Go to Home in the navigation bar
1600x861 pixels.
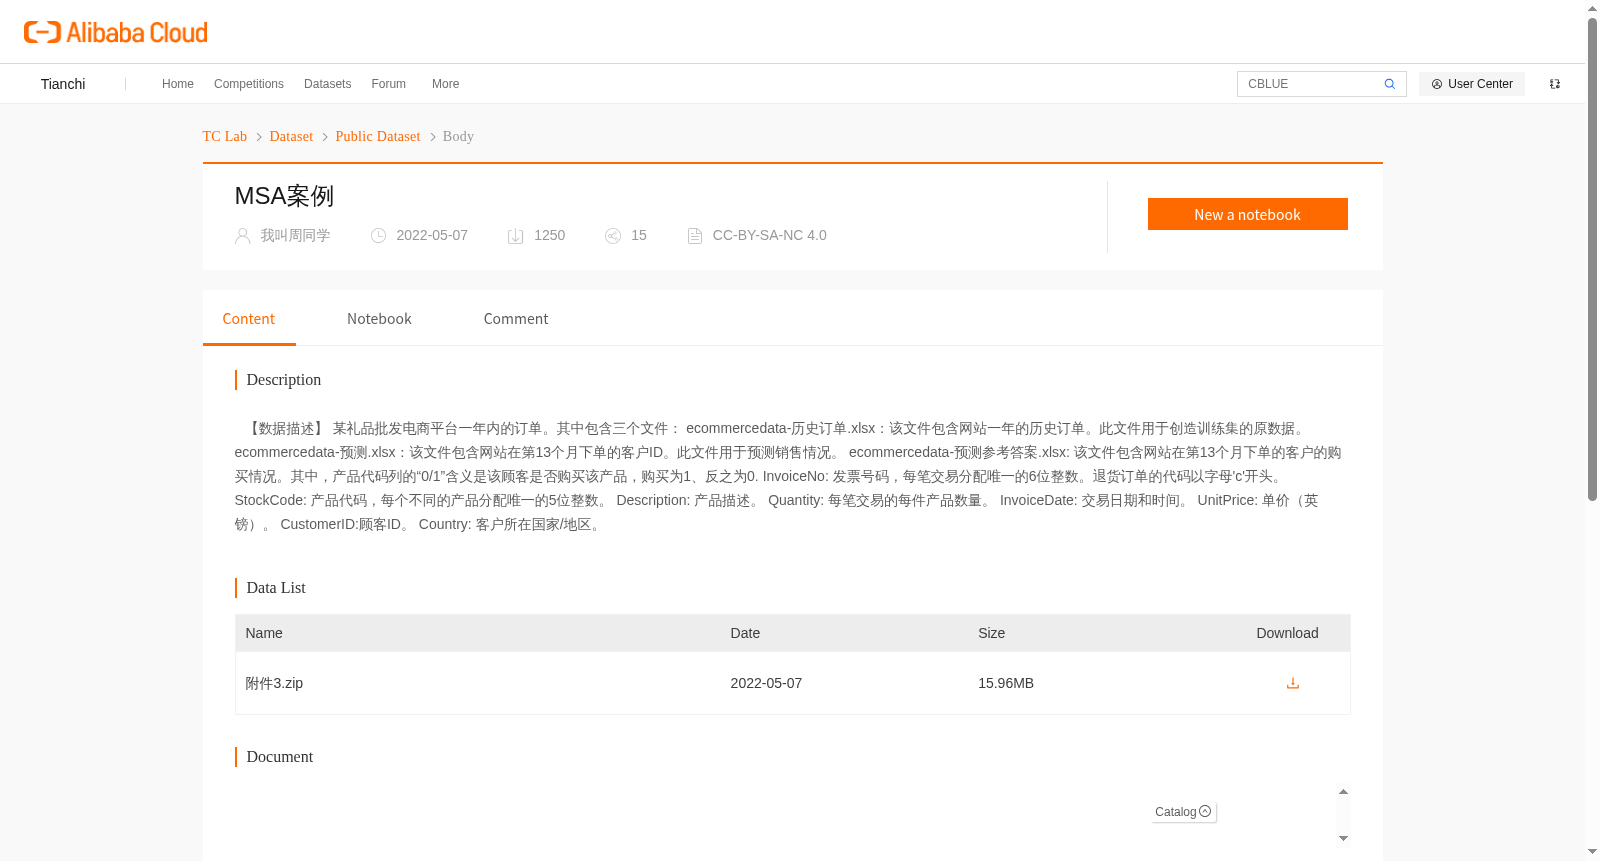[178, 84]
